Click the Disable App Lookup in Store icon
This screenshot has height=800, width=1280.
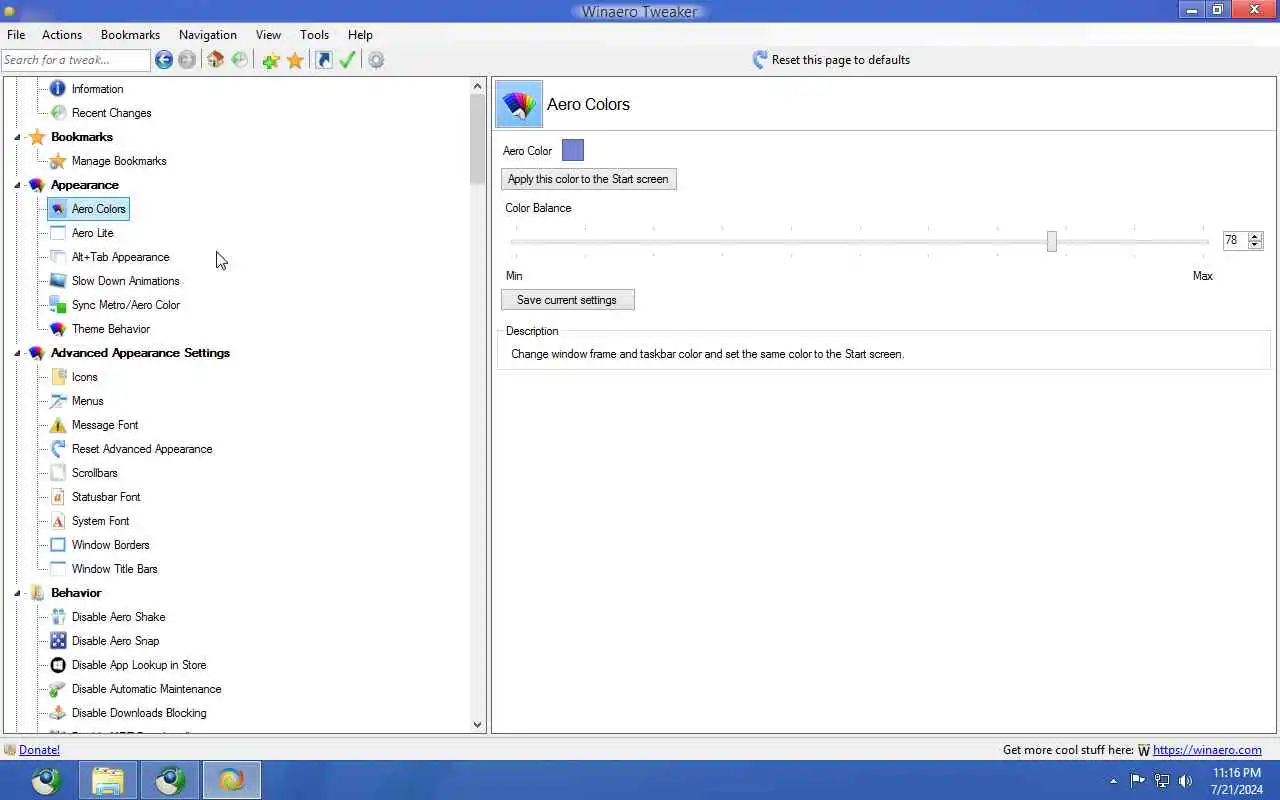coord(58,665)
